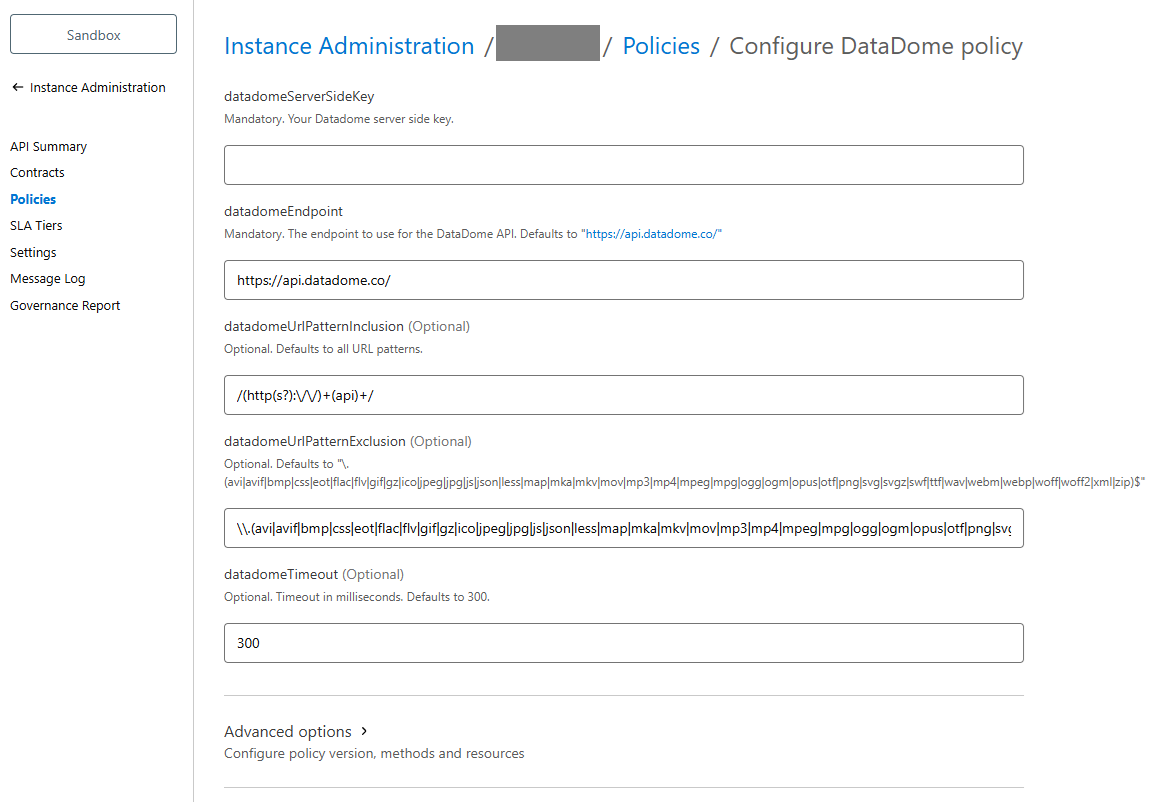
Task: Open the api.datadome.co default link
Action: tap(651, 234)
